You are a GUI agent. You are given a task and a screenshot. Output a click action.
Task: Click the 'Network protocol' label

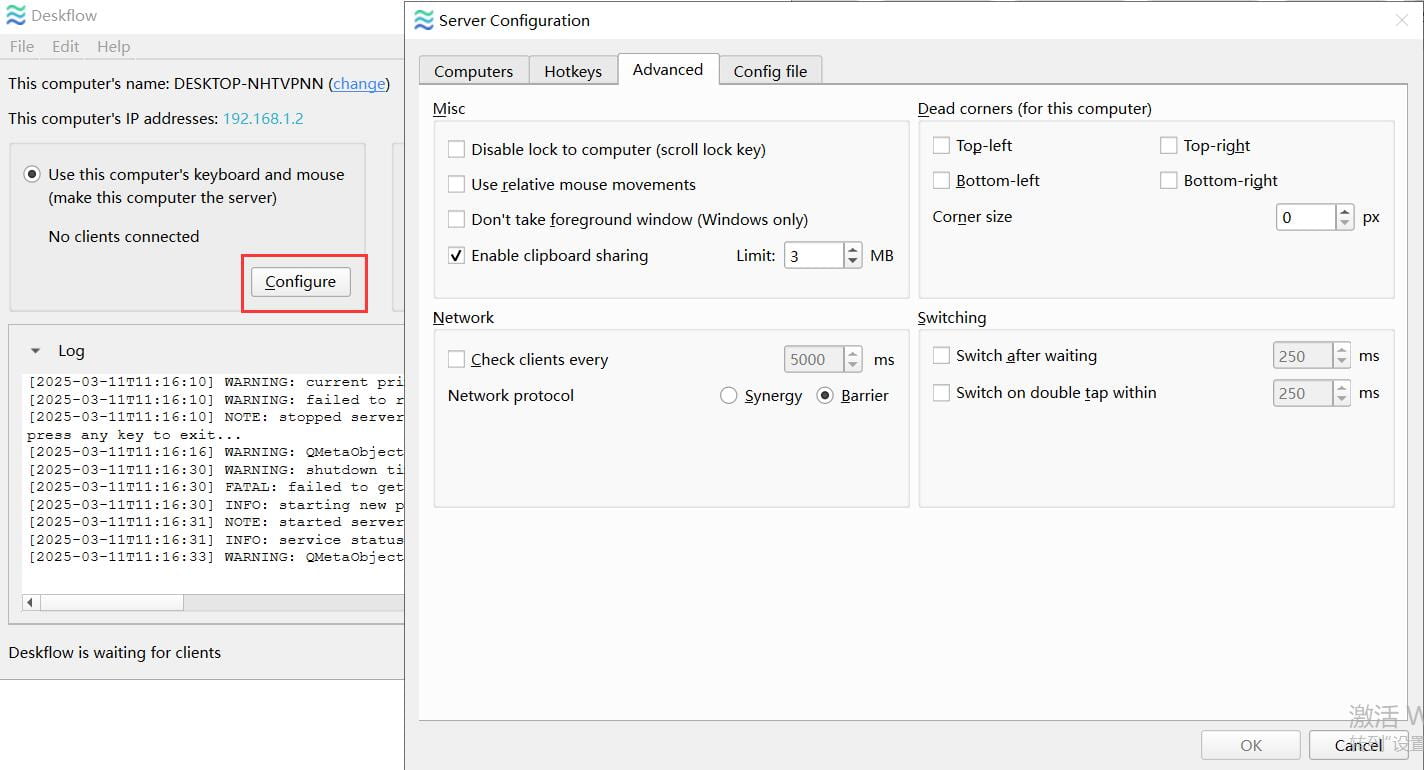pos(511,395)
